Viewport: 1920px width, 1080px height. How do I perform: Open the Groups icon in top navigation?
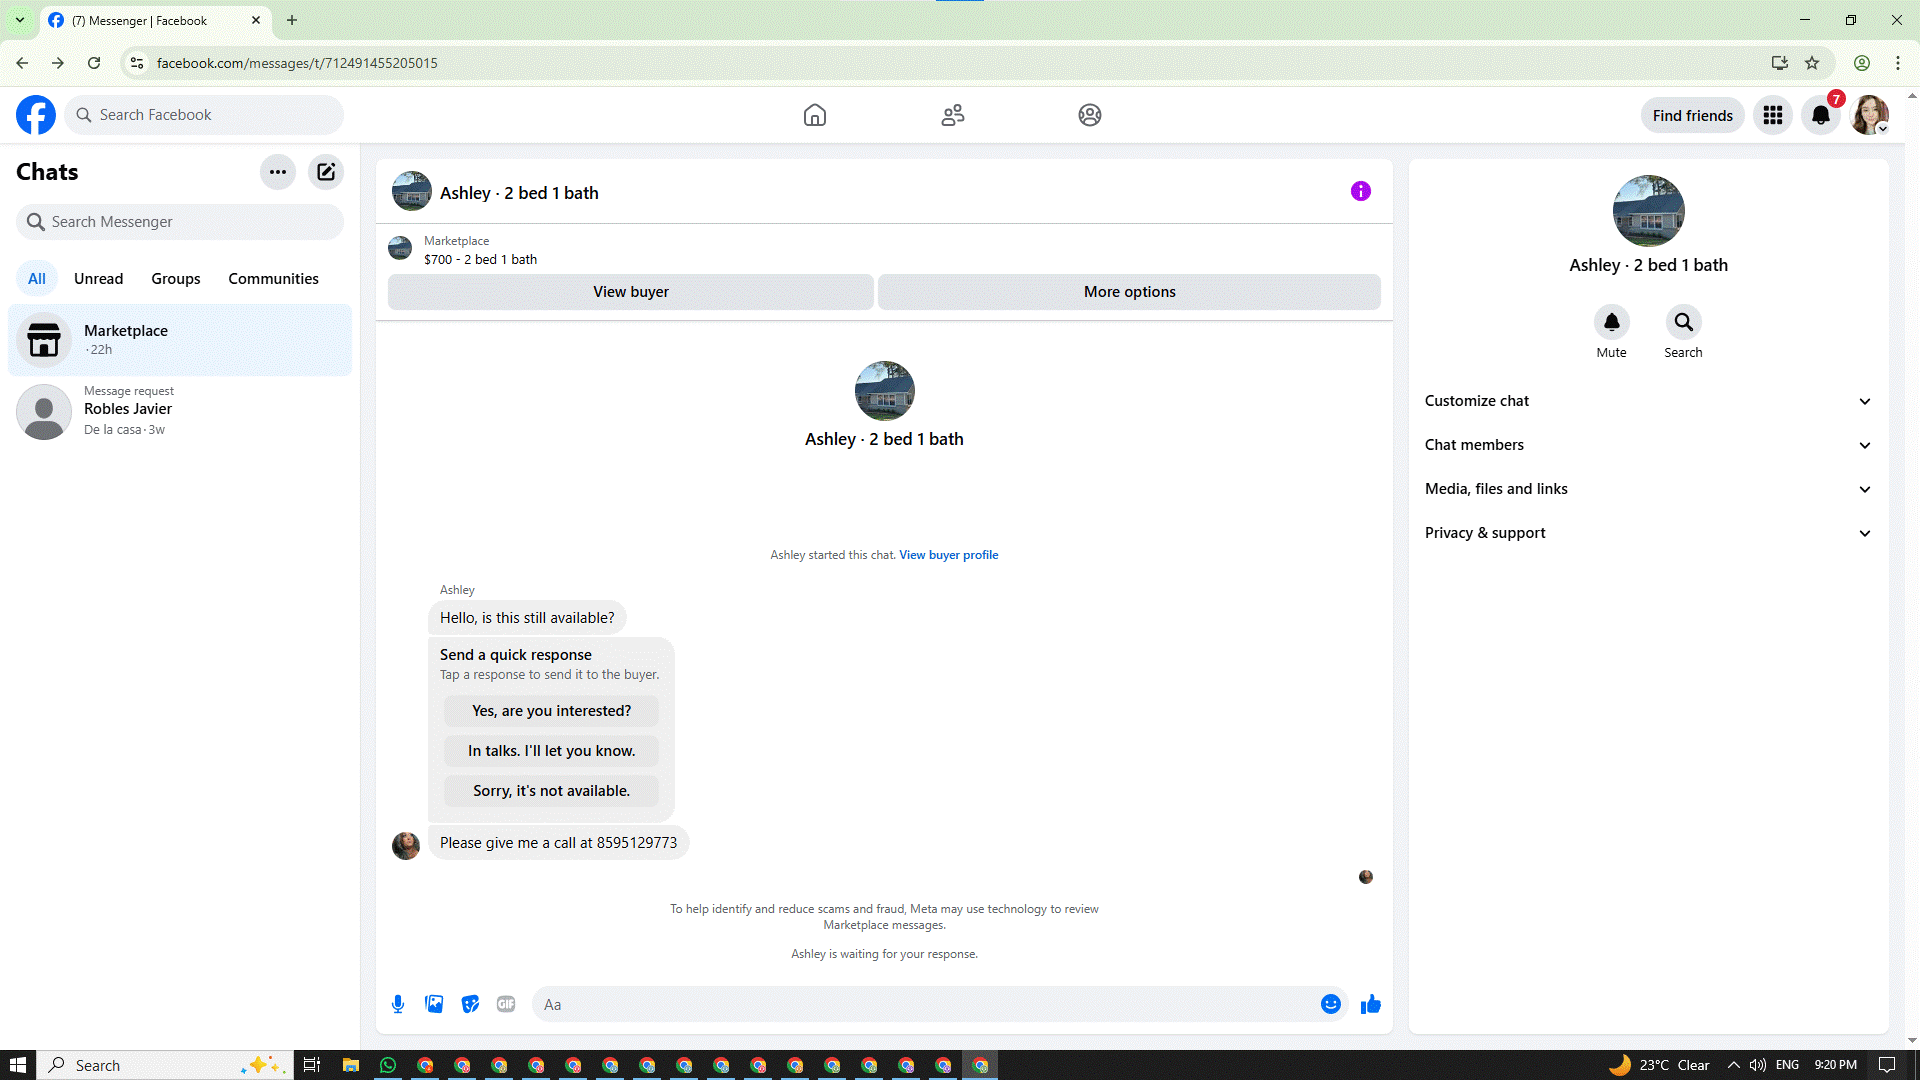[1090, 115]
